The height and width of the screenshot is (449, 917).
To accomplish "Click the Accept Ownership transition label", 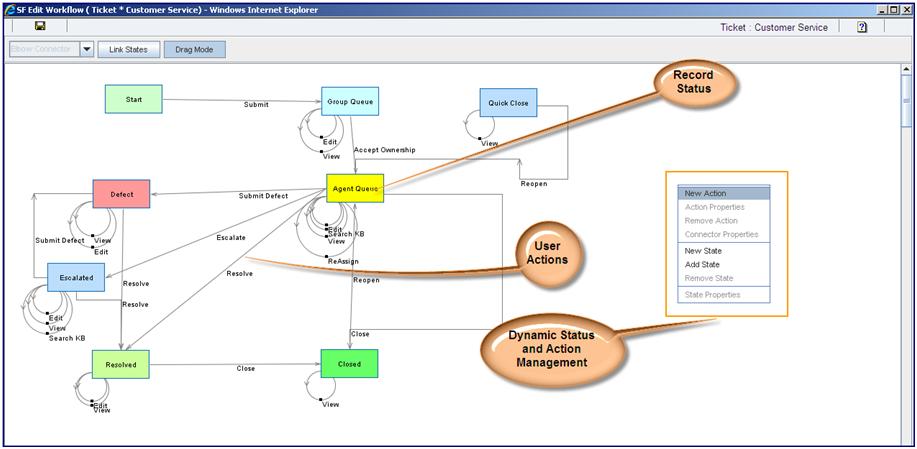I will click(385, 150).
